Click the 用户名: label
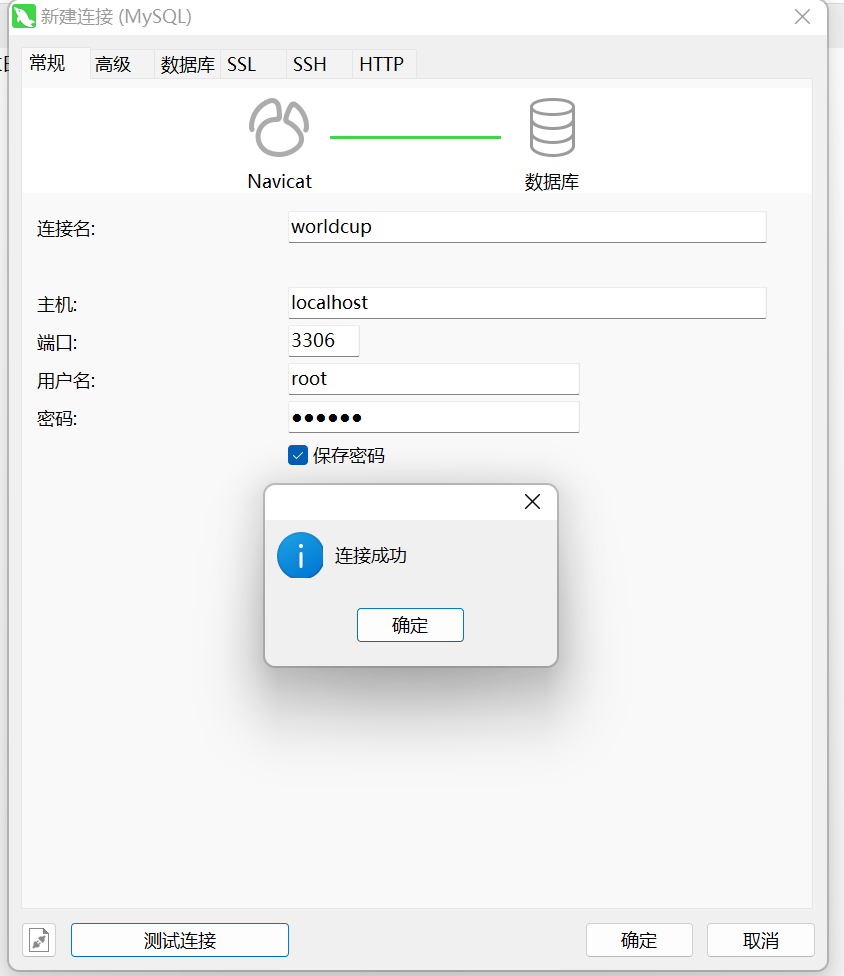Screen dimensions: 844x976 click(66, 380)
